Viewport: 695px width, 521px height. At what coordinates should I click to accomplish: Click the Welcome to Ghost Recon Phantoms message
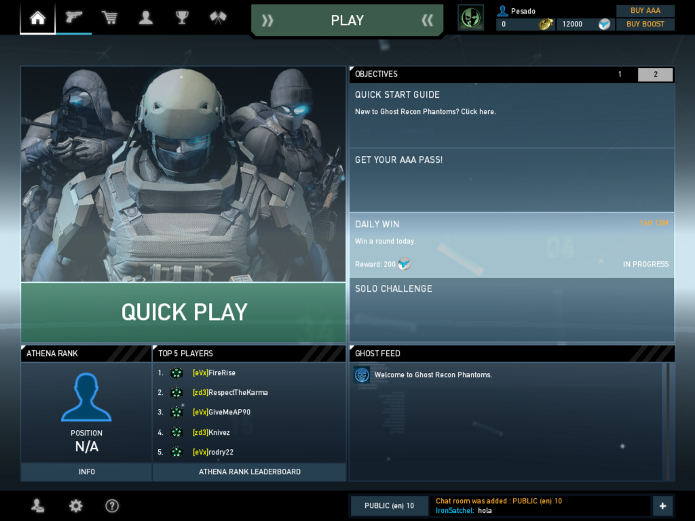433,375
